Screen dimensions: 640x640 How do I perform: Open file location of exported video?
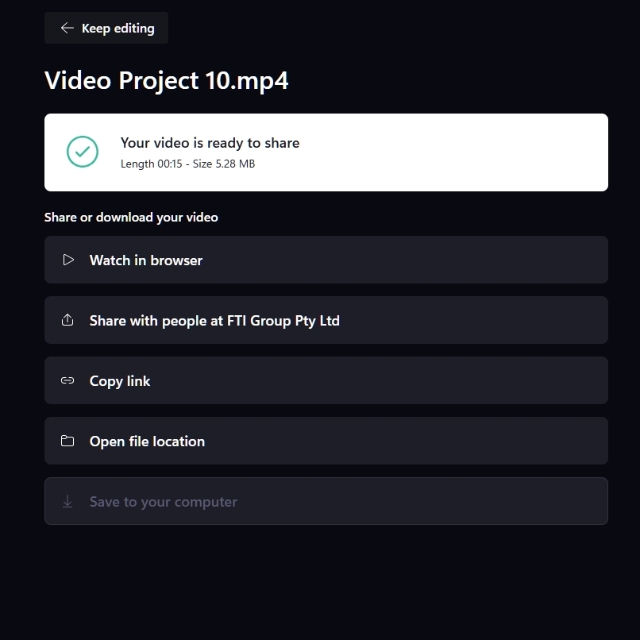[x=326, y=441]
